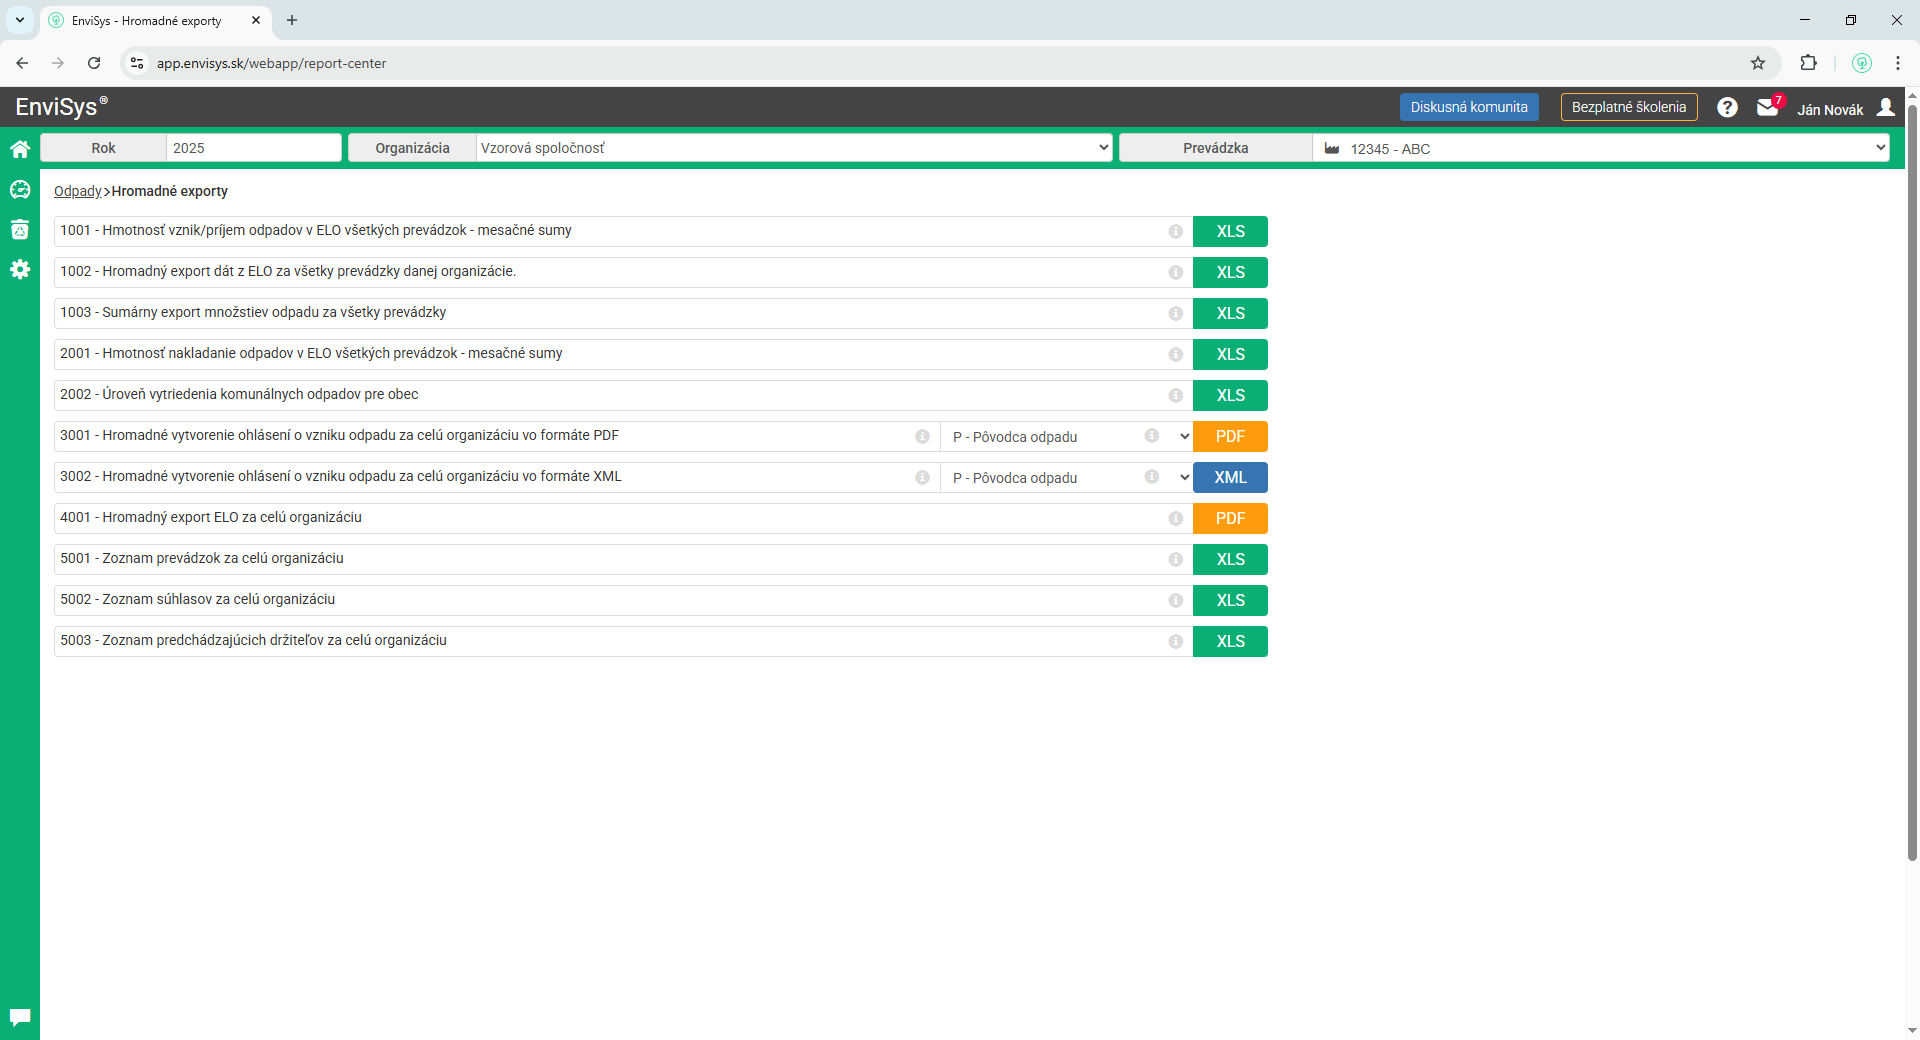The height and width of the screenshot is (1040, 1920).
Task: Show info for report 1001 row
Action: [1175, 231]
